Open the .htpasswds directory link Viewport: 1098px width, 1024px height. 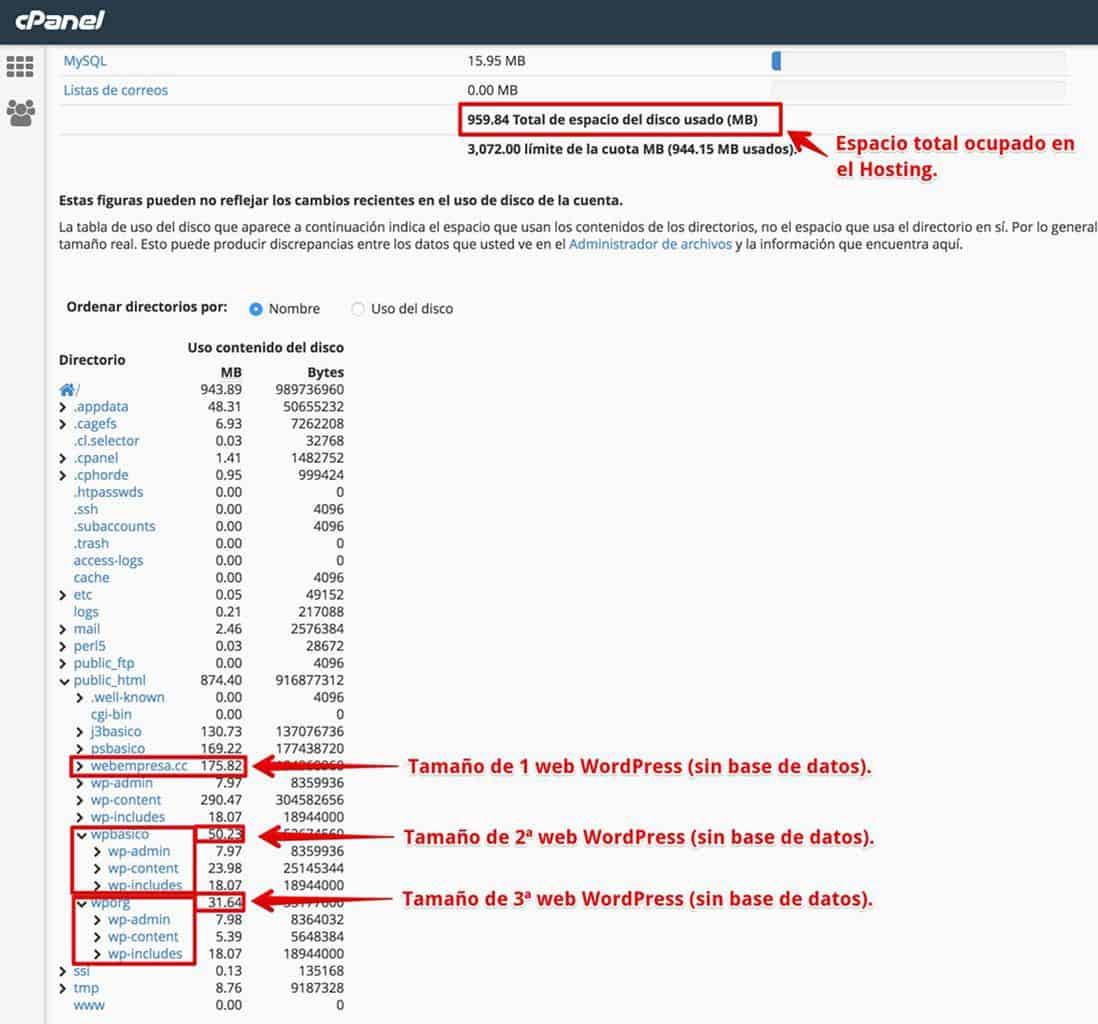(x=108, y=492)
